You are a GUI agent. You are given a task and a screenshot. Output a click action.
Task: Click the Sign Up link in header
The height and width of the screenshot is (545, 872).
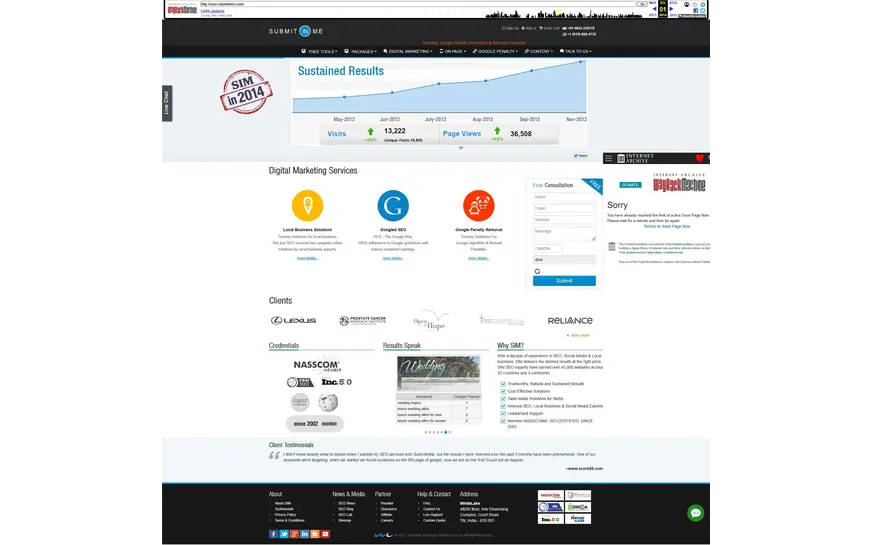click(510, 28)
